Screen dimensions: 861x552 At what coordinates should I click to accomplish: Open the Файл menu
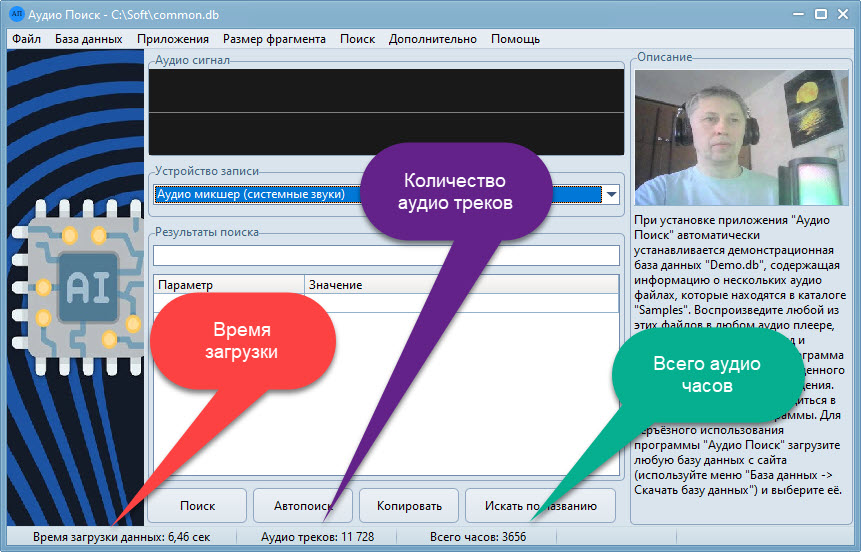click(27, 39)
